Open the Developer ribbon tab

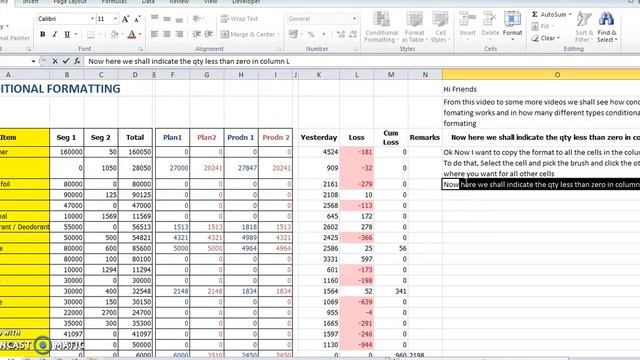[x=246, y=2]
